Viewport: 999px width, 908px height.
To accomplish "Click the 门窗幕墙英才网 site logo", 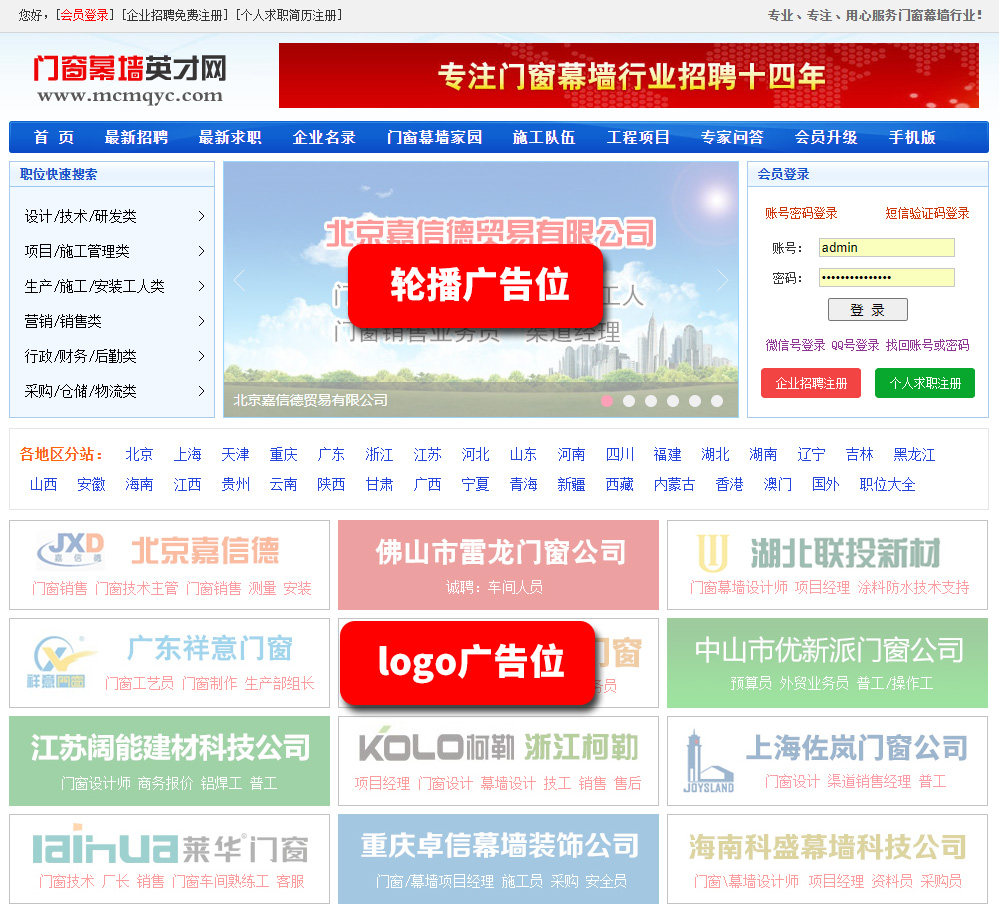I will point(129,78).
